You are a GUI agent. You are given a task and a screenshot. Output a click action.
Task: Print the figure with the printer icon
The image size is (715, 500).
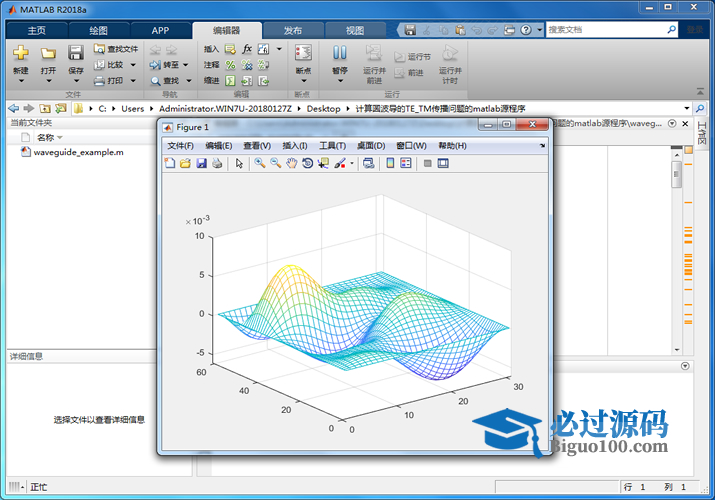pyautogui.click(x=217, y=163)
